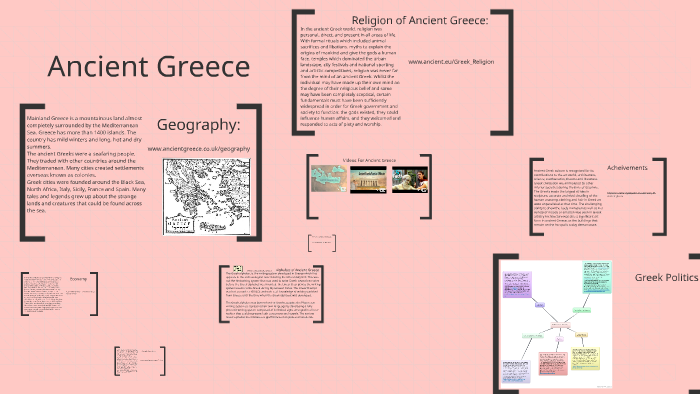Image resolution: width=700 pixels, height=394 pixels.
Task: Click the 'Greek Politics' heading
Action: point(667,277)
